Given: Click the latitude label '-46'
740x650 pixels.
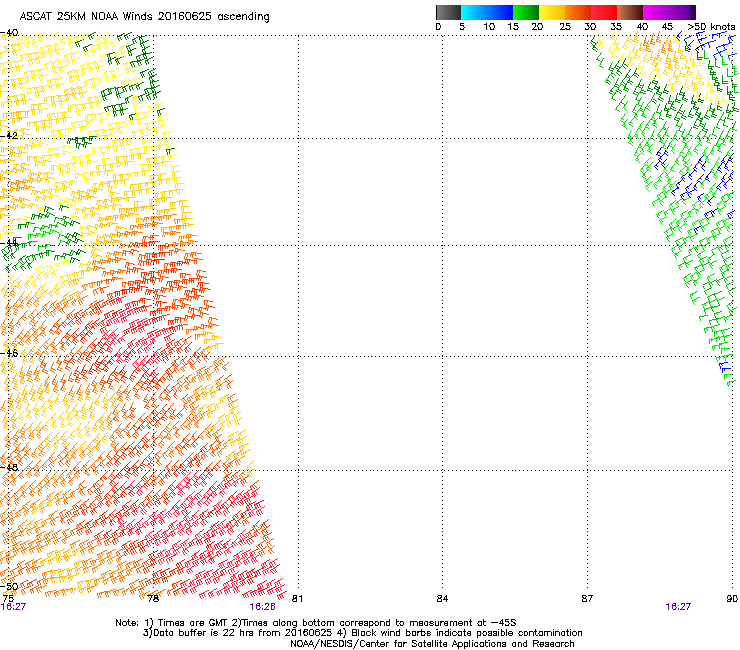Looking at the screenshot, I should (x=9, y=353).
